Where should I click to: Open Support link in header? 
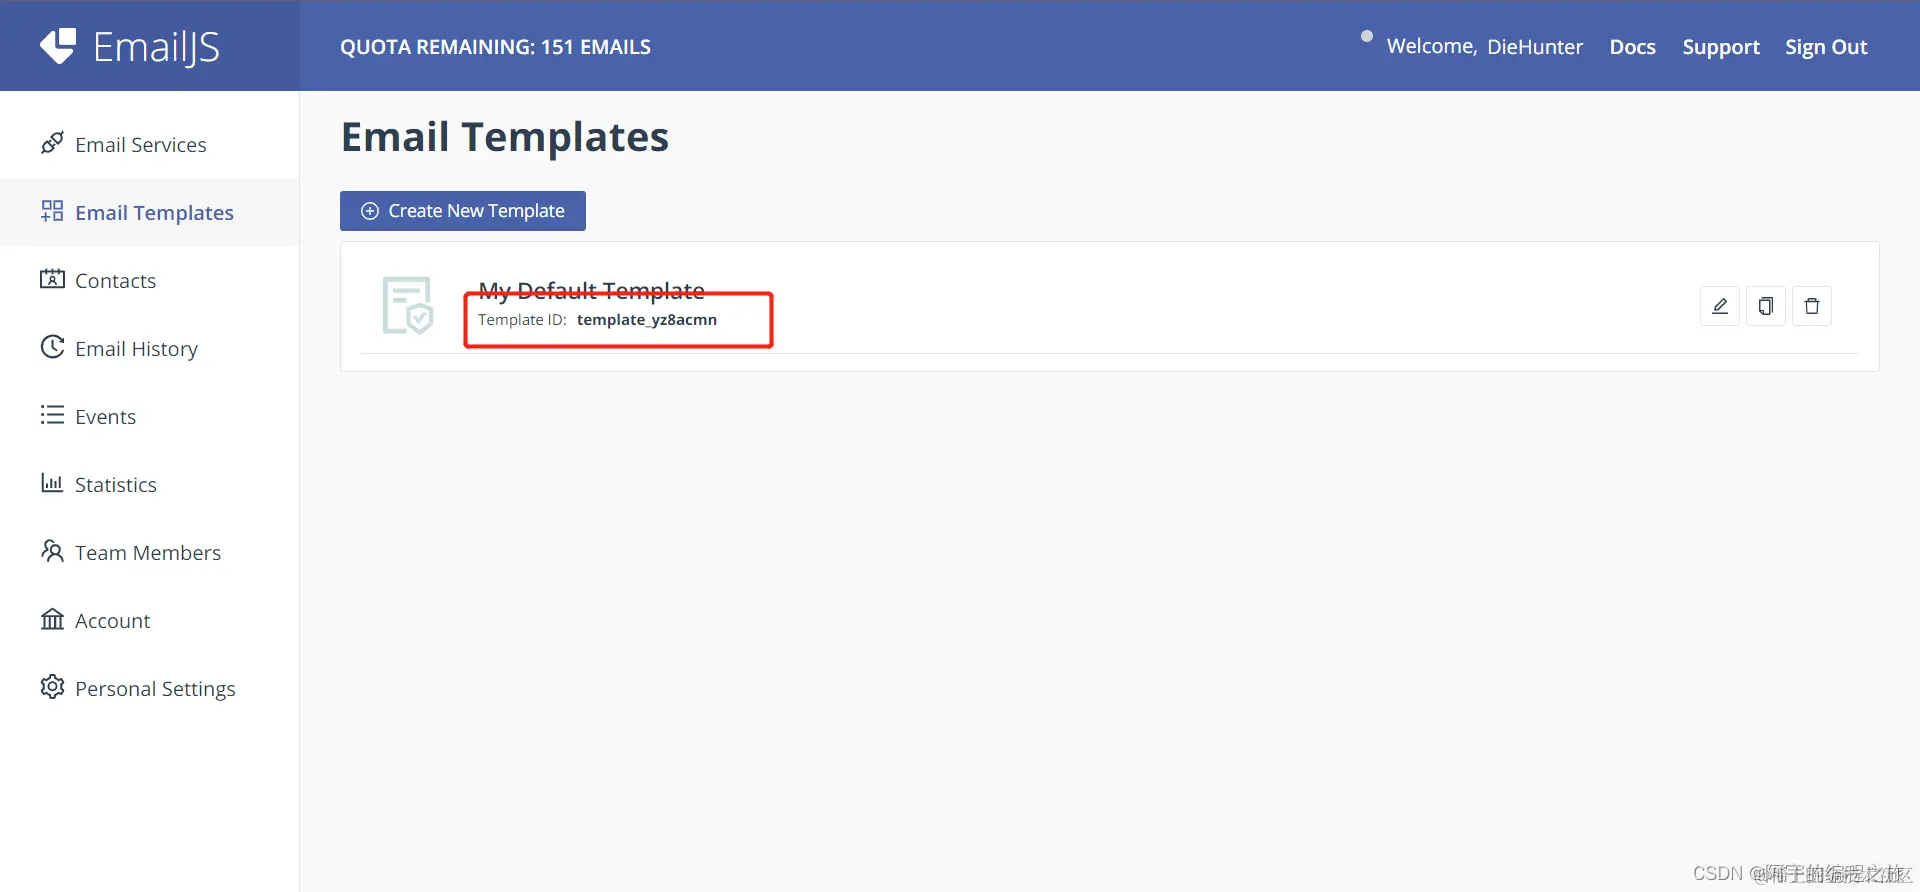coord(1721,47)
